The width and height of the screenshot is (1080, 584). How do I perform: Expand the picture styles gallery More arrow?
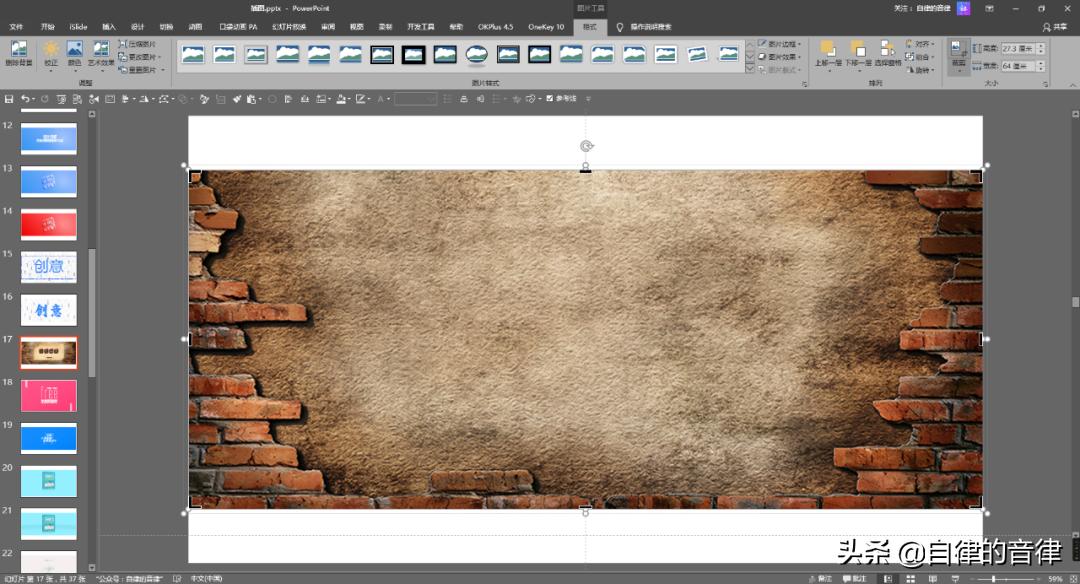tap(750, 68)
